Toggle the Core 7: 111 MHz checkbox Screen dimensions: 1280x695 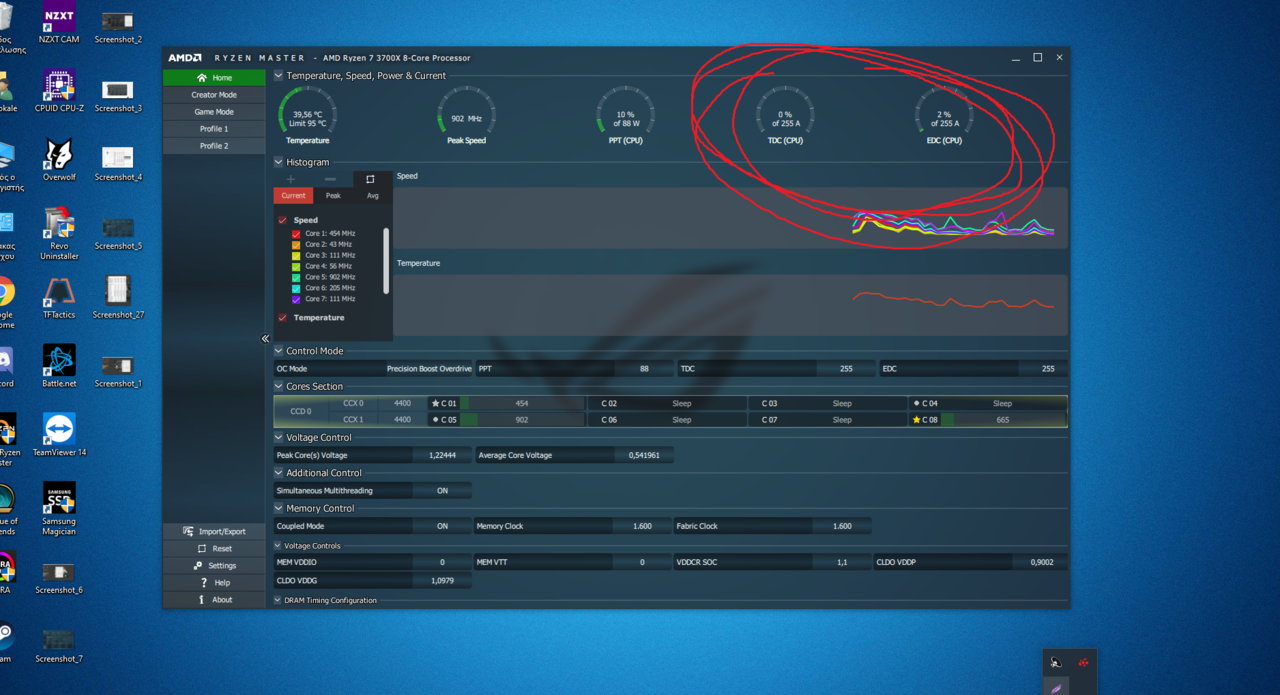coord(296,299)
